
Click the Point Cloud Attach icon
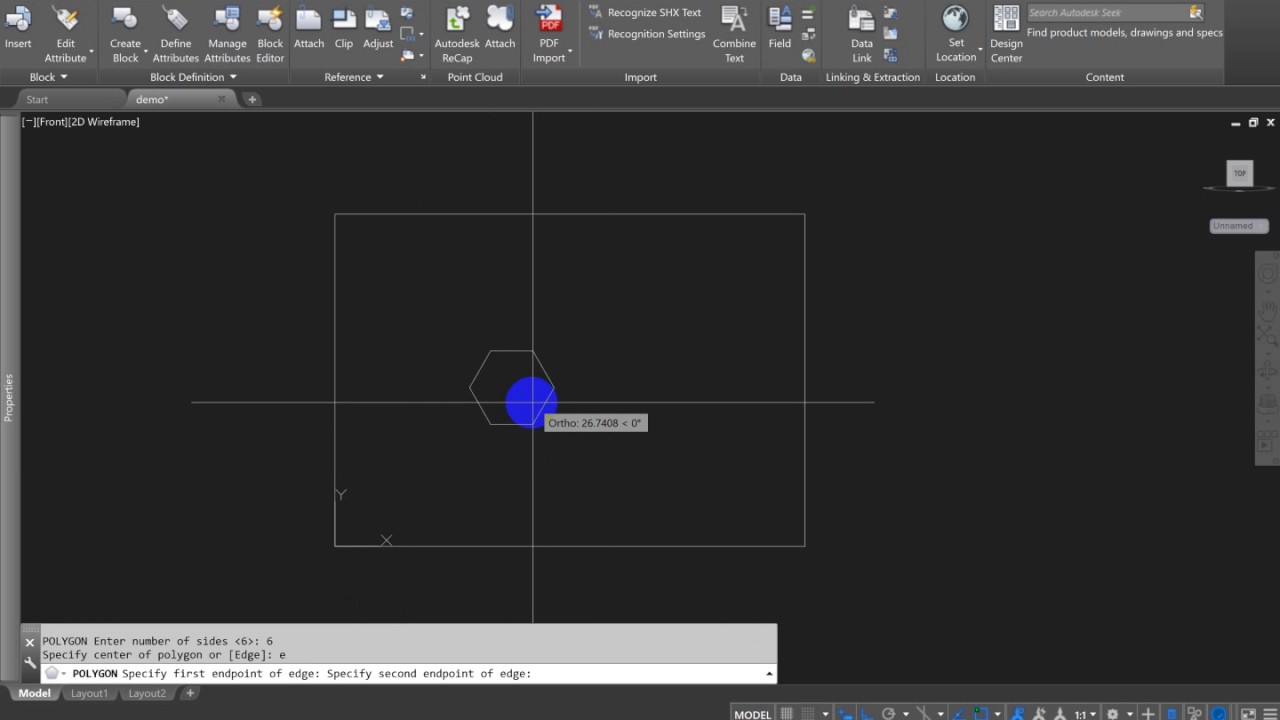click(500, 28)
